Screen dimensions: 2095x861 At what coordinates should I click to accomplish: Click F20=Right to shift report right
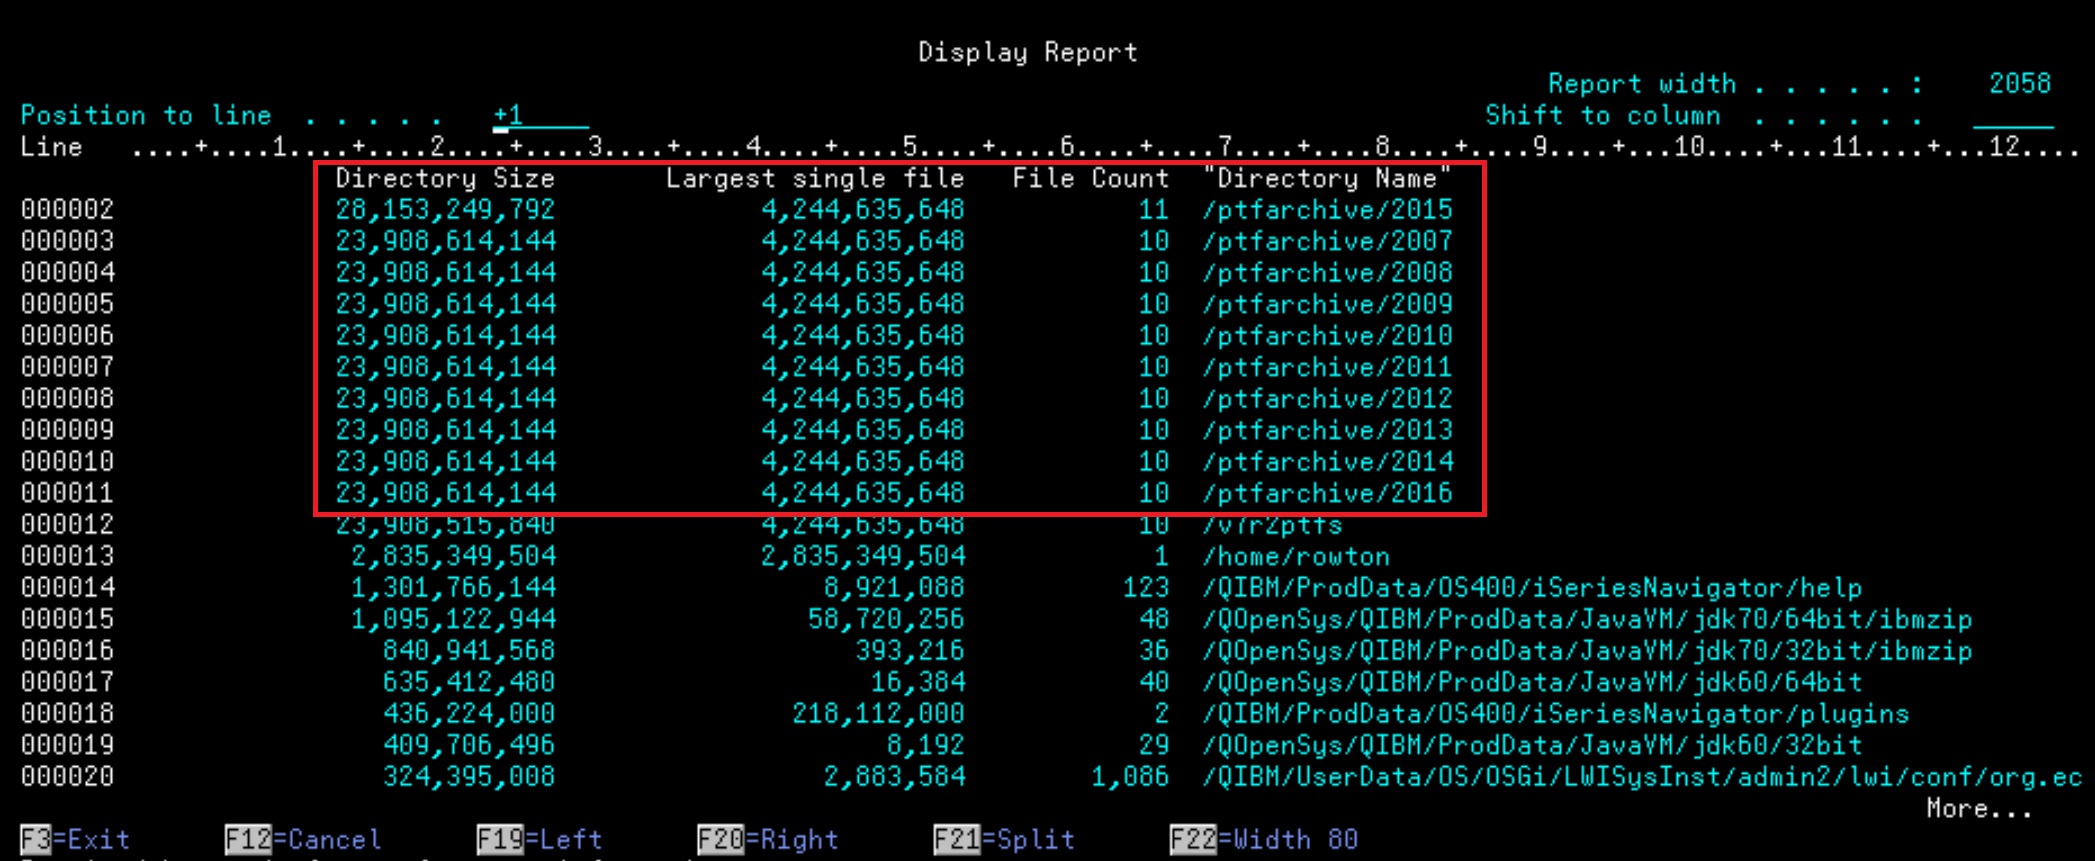(x=767, y=839)
